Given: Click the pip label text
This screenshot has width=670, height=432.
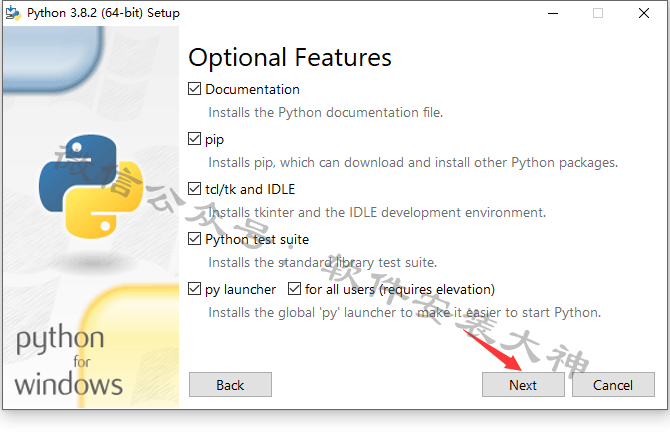Looking at the screenshot, I should pos(215,140).
